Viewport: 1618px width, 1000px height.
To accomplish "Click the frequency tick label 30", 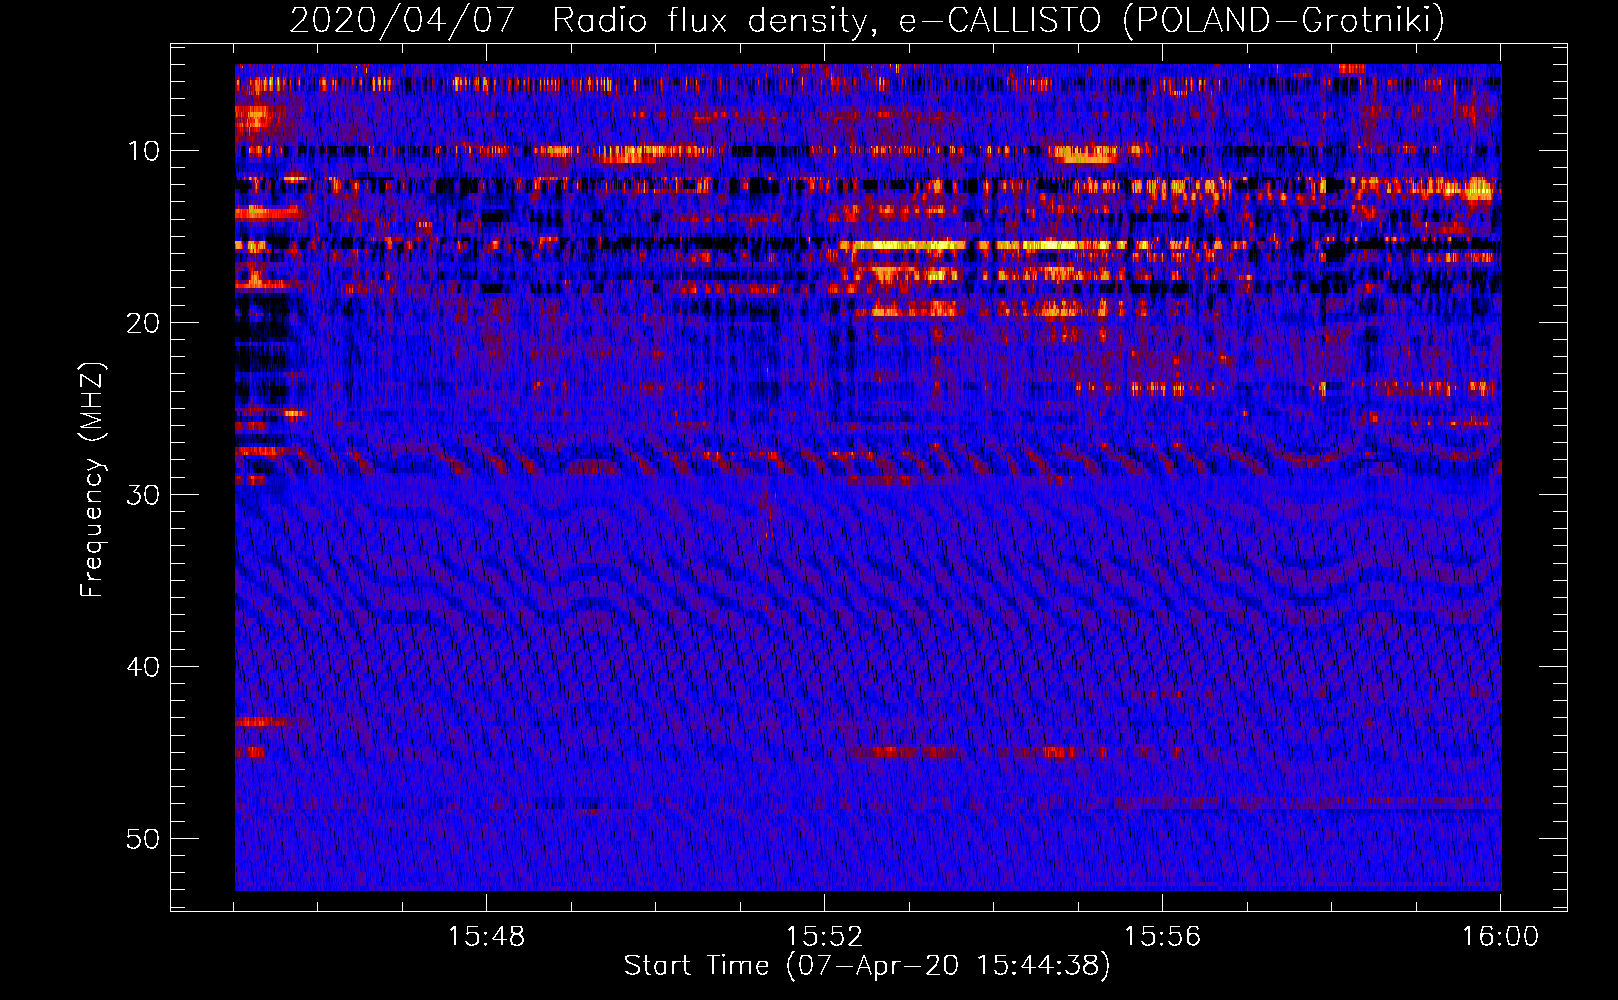I will tap(143, 495).
